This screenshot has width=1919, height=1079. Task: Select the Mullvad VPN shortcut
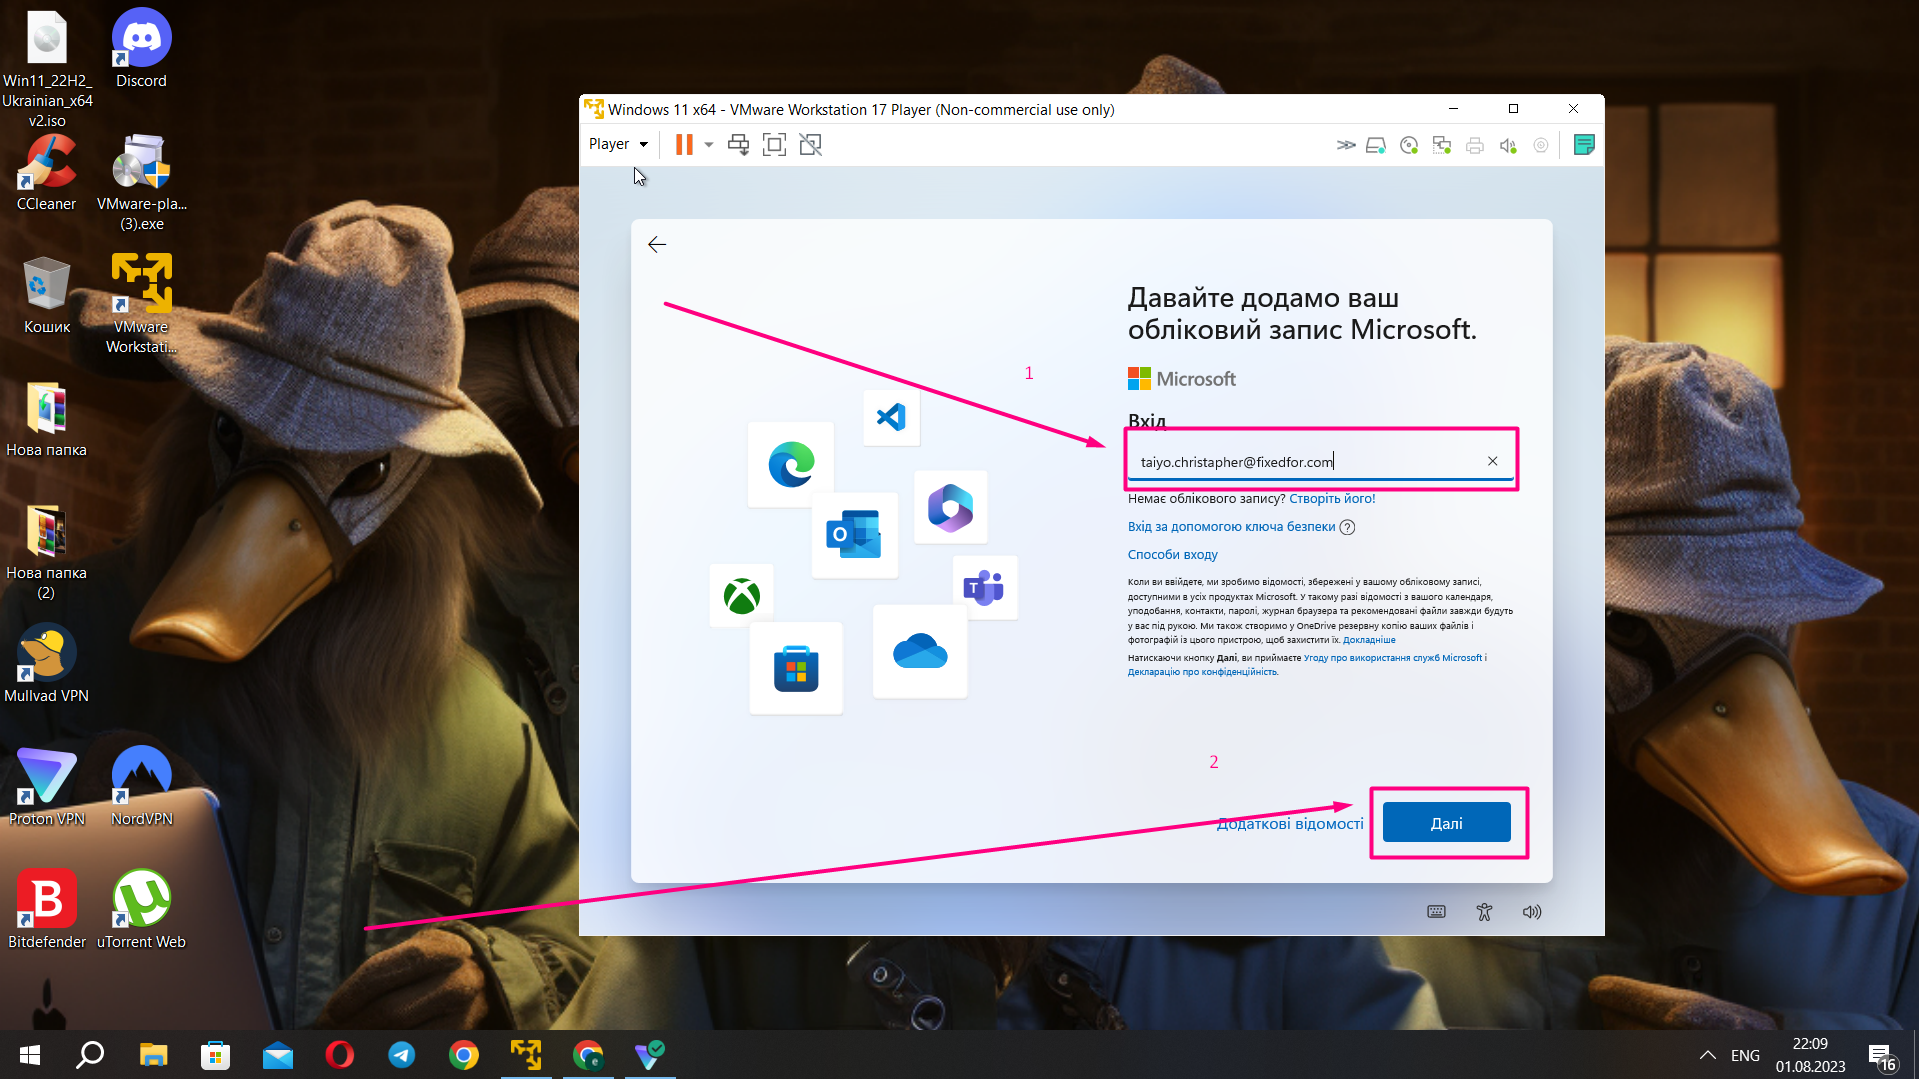click(x=47, y=663)
